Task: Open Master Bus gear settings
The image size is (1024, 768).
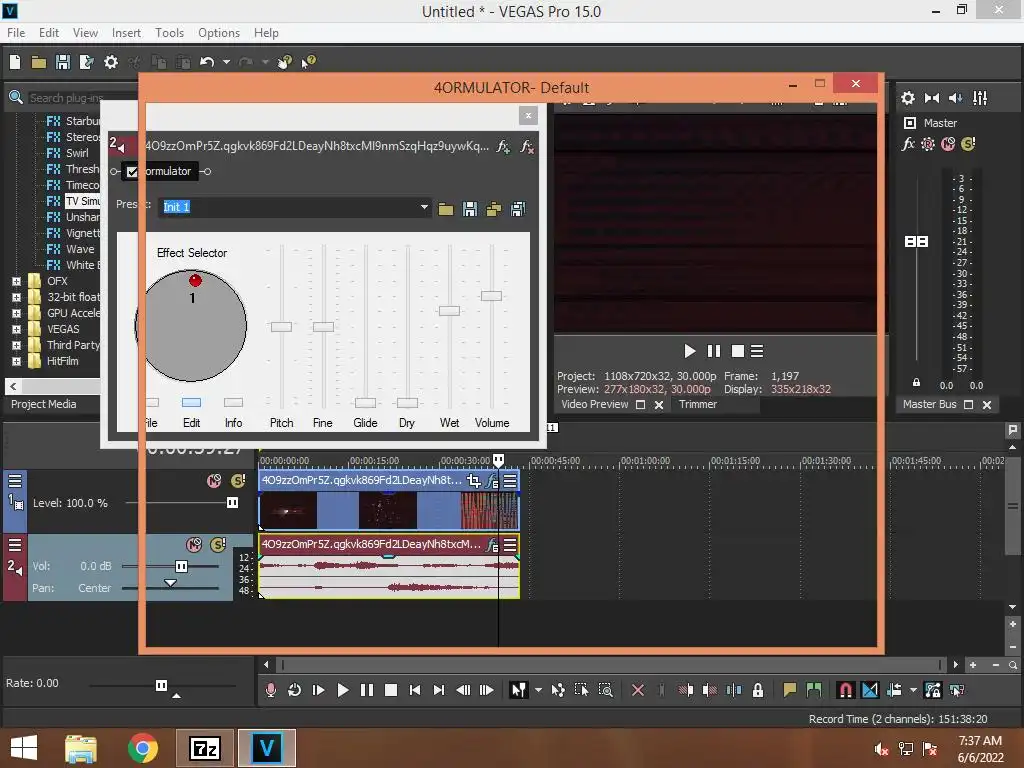Action: 908,98
